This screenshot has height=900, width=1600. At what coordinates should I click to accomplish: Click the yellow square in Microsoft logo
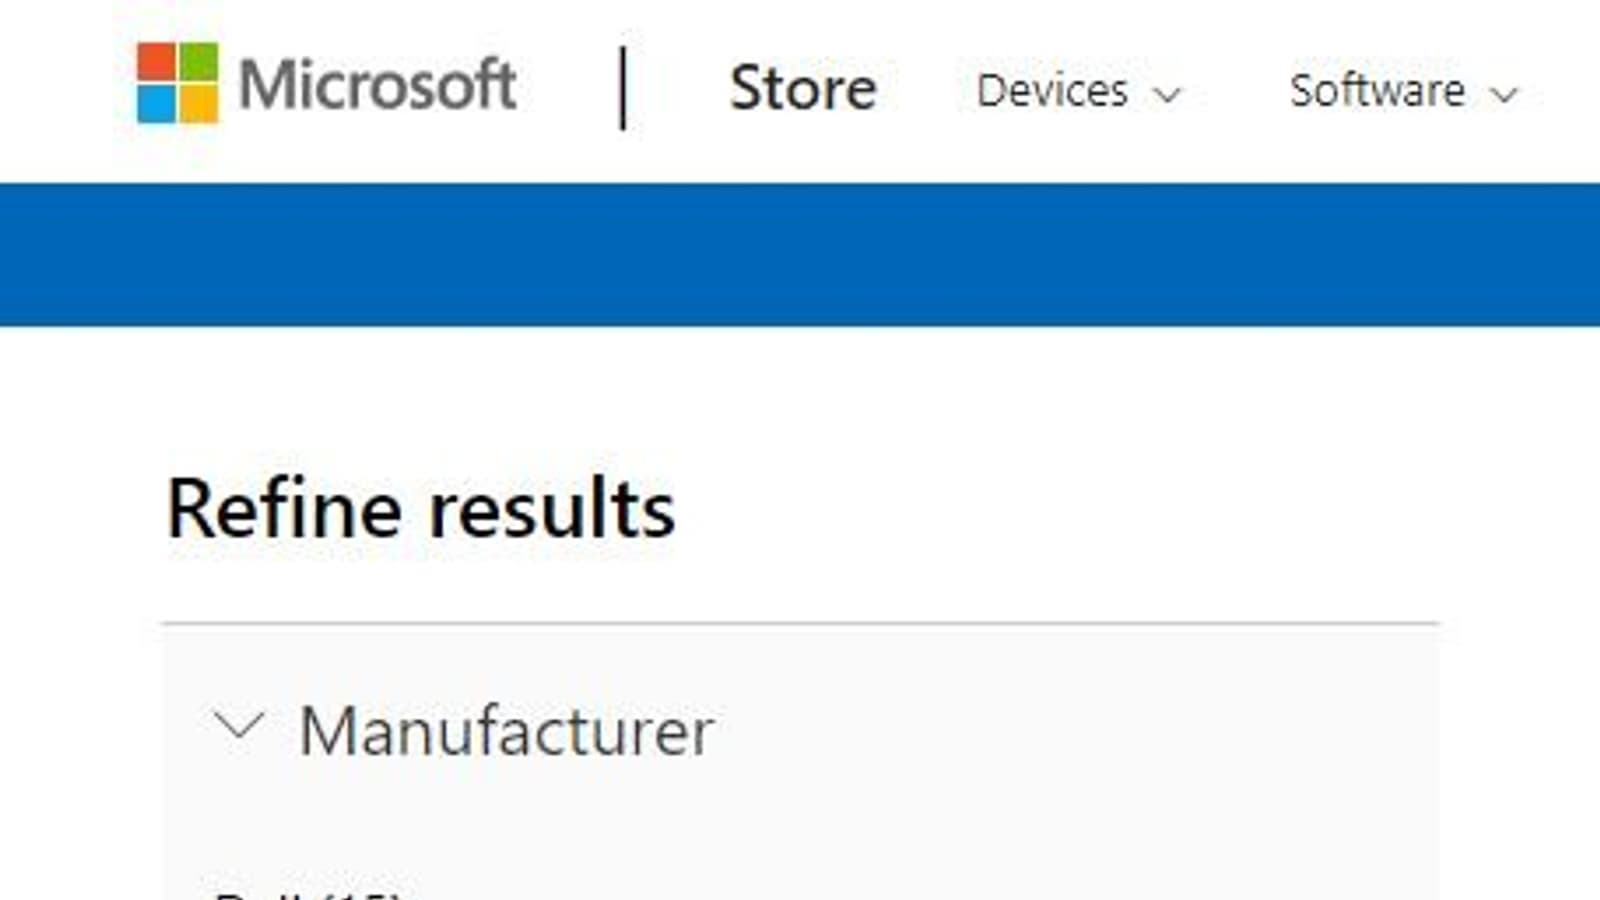pos(198,104)
